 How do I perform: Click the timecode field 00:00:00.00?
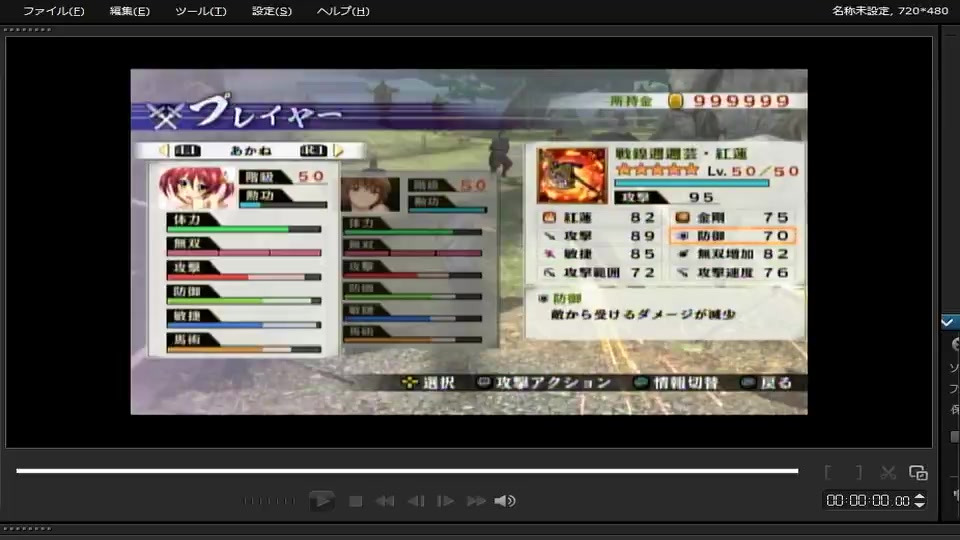868,501
